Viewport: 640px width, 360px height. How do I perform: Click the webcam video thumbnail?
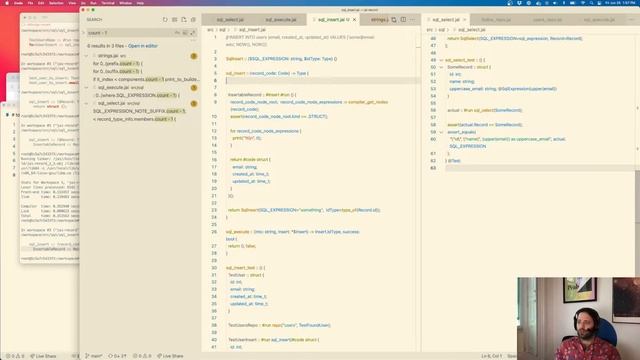click(578, 319)
